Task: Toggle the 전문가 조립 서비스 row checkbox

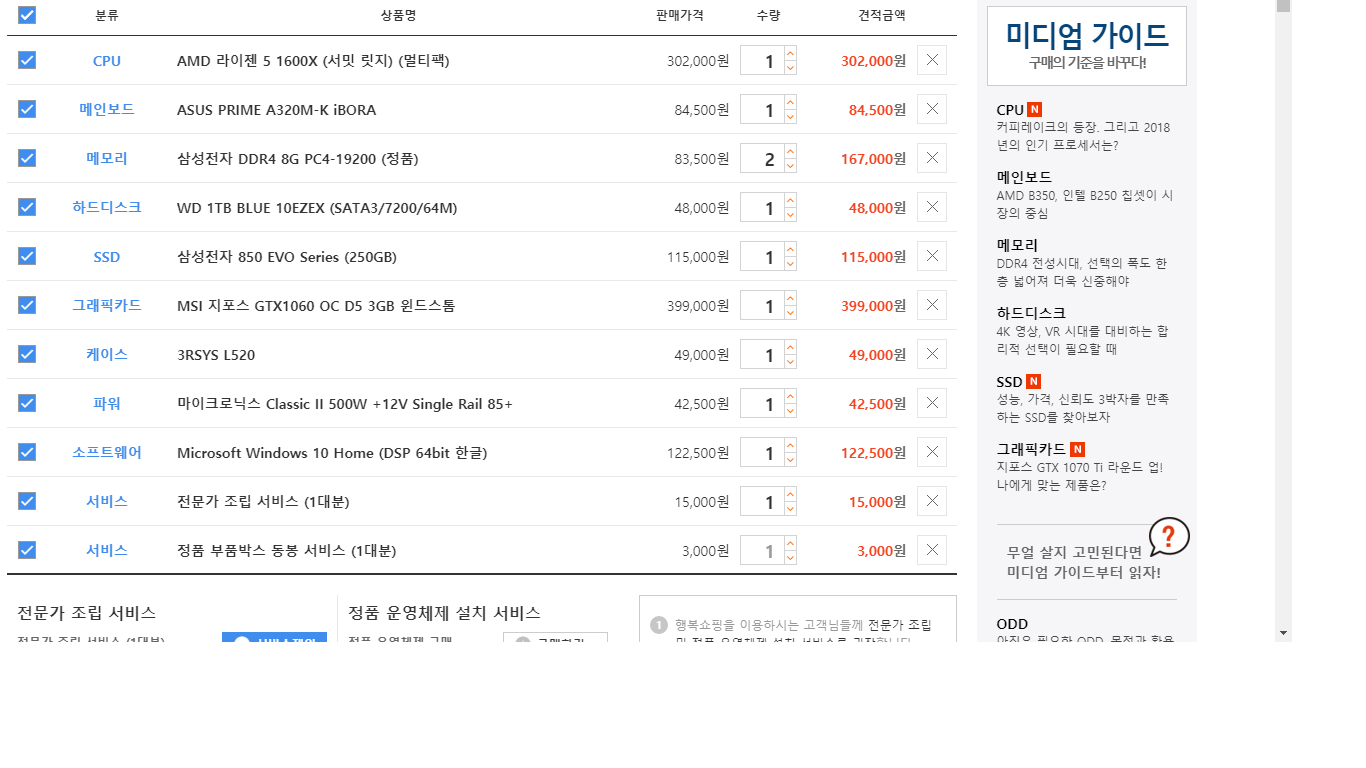Action: [27, 501]
